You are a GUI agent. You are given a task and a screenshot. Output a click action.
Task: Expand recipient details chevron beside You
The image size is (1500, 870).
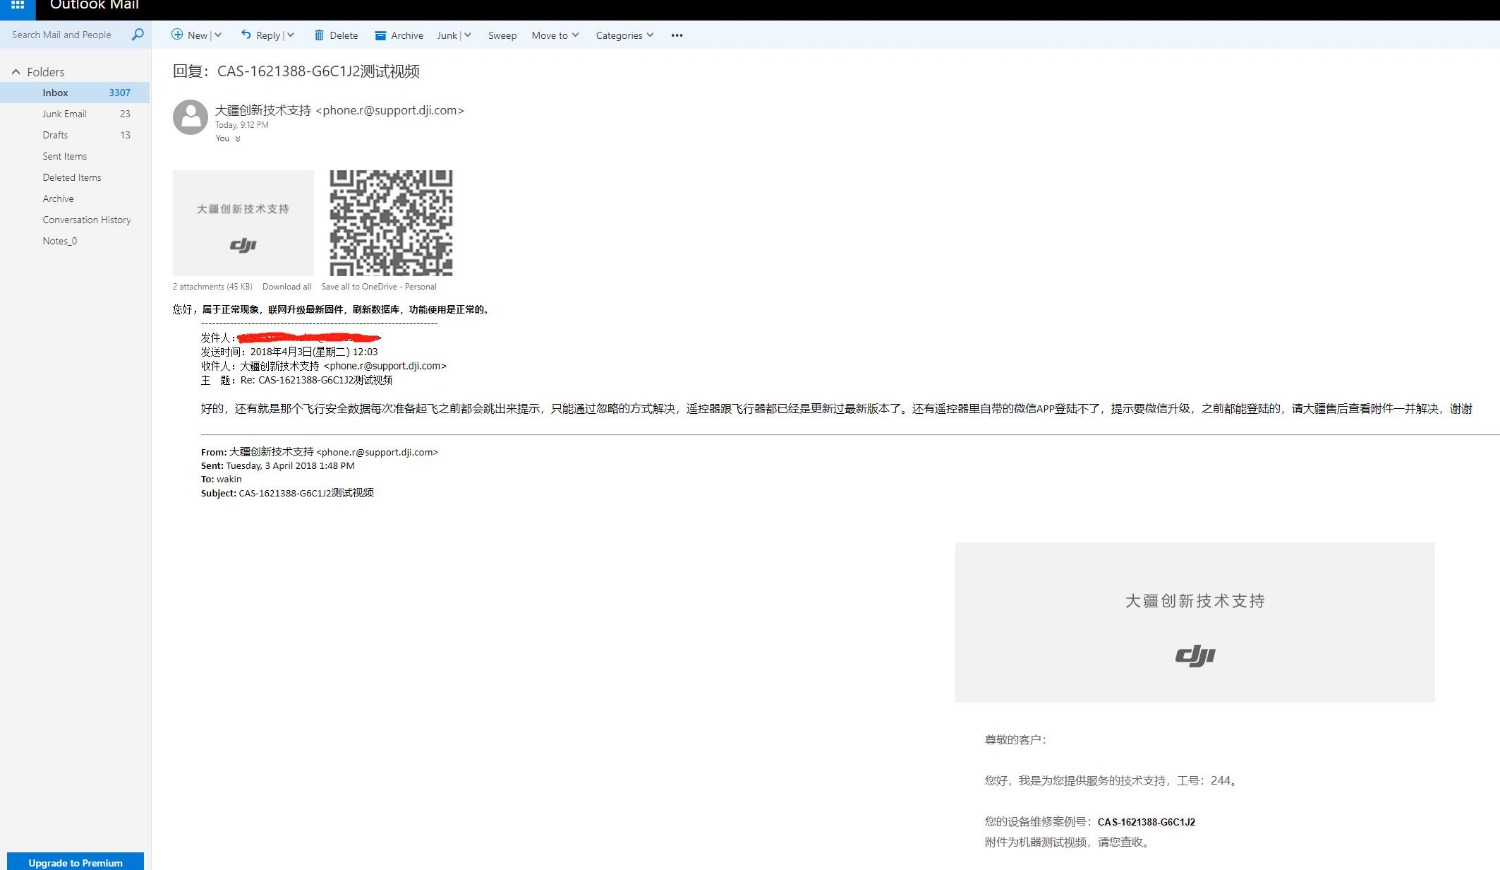pos(238,139)
